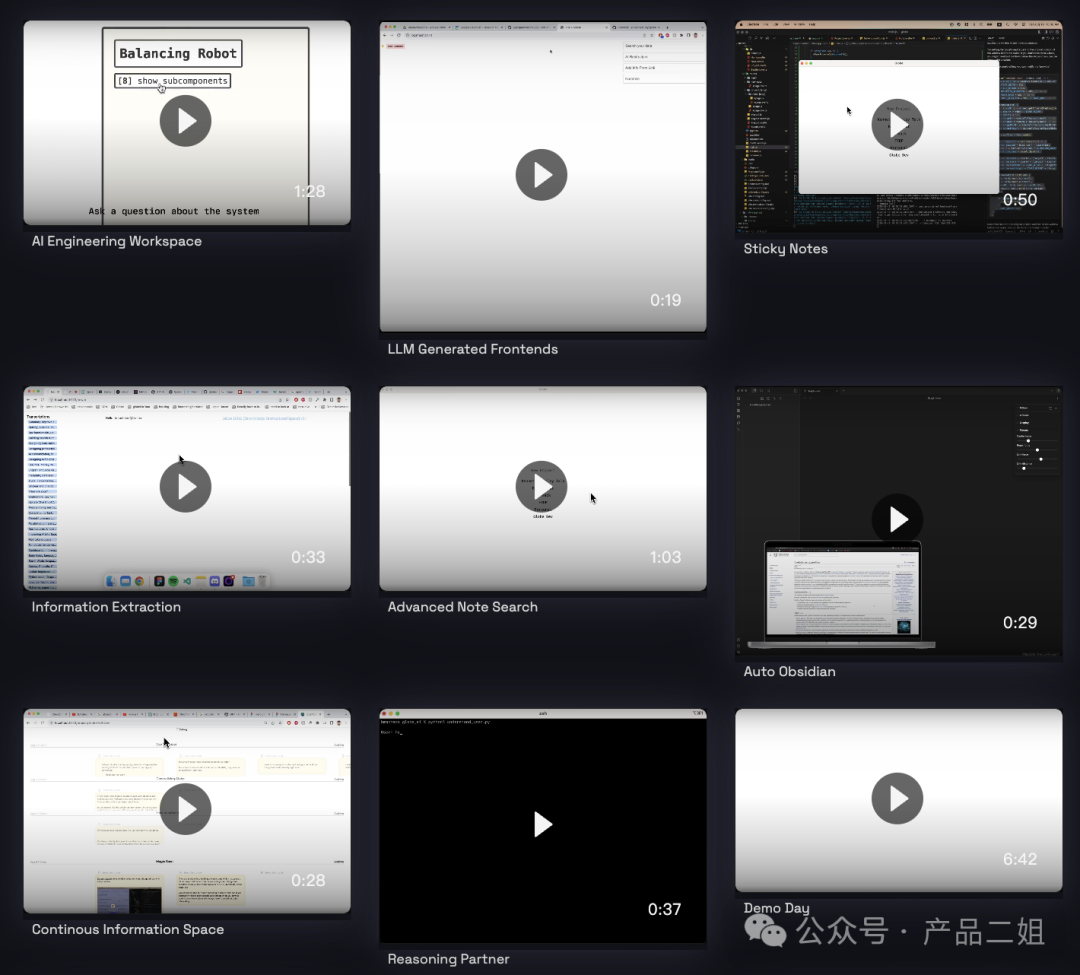Screen dimensions: 1080x975
Task: Open the "LLM Generated Frontends" title link
Action: click(472, 349)
